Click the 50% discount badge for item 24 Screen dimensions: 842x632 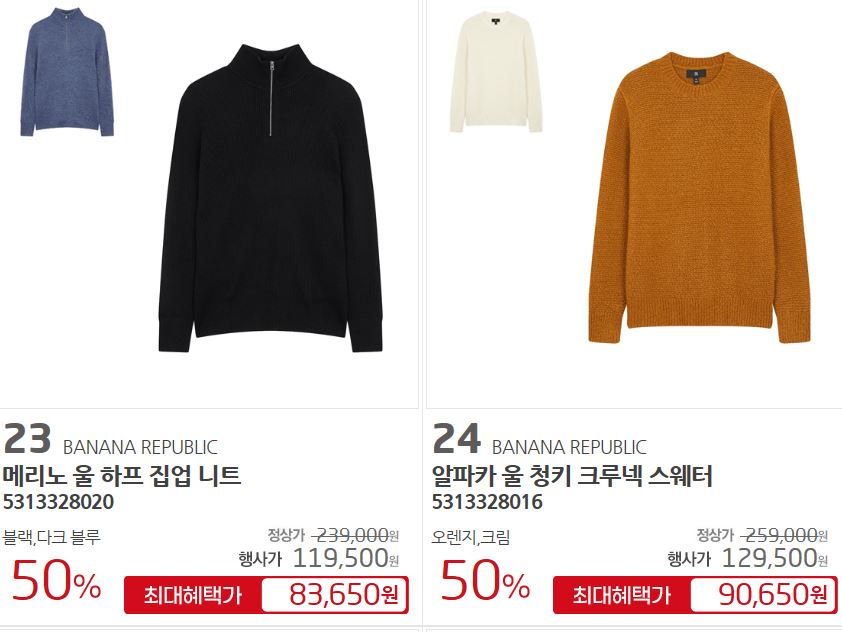(485, 580)
